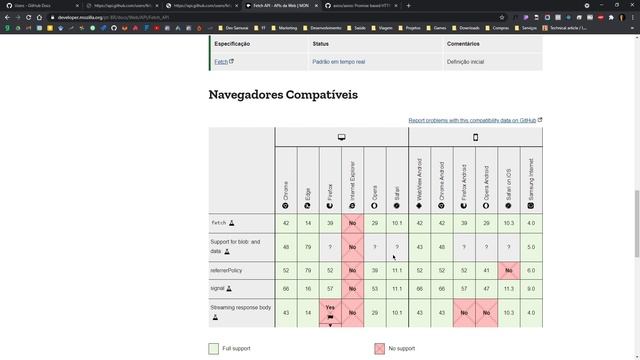This screenshot has height=360, width=640.
Task: Open the user profile avatar
Action: point(622,18)
